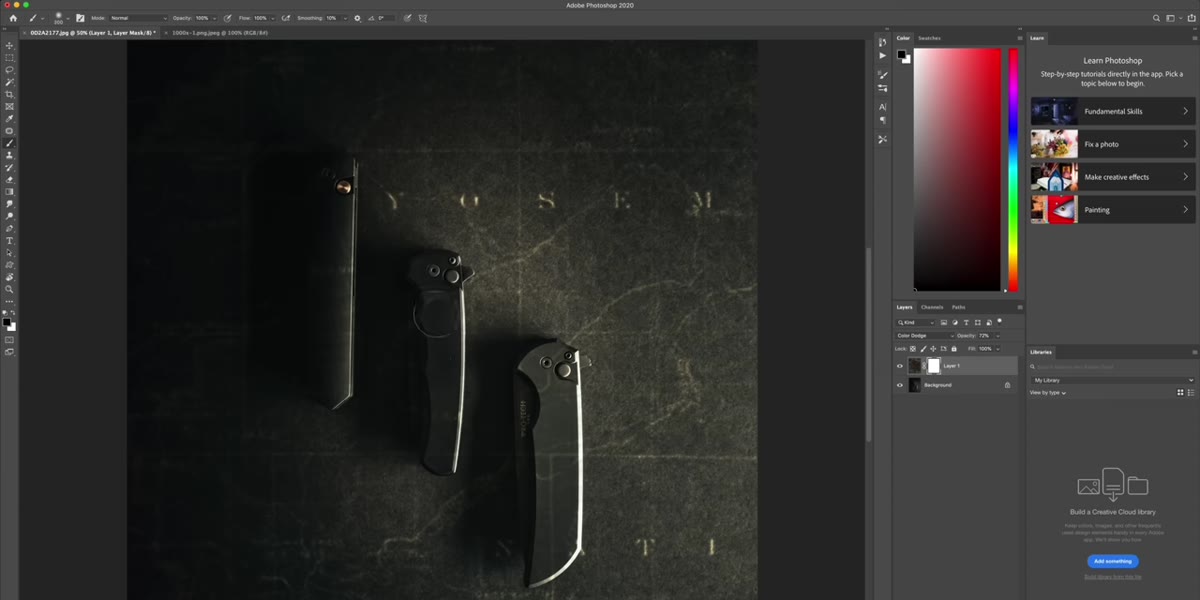Click the Add something button
Image resolution: width=1200 pixels, height=600 pixels.
click(1112, 561)
